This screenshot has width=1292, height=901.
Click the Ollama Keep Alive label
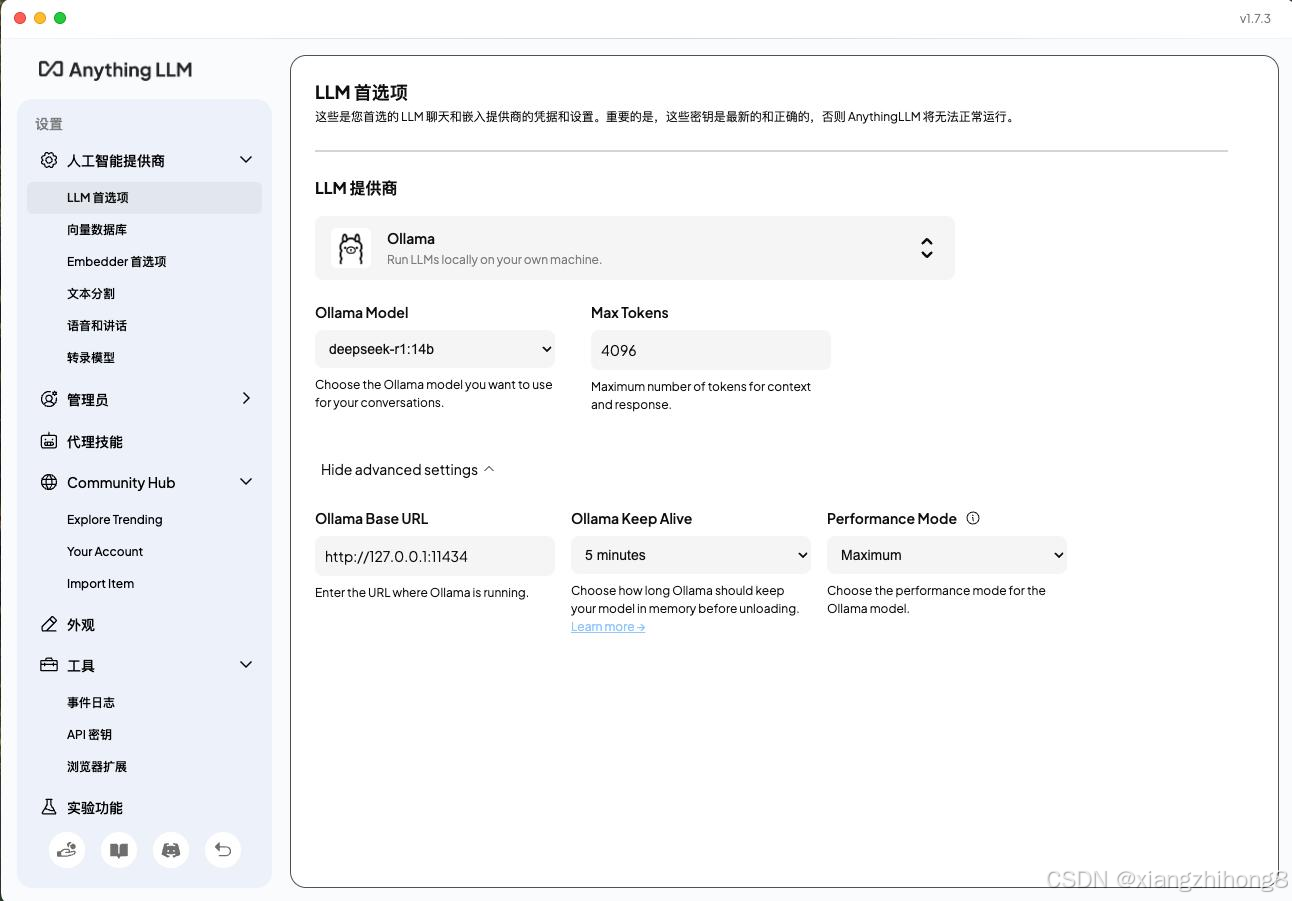click(632, 519)
